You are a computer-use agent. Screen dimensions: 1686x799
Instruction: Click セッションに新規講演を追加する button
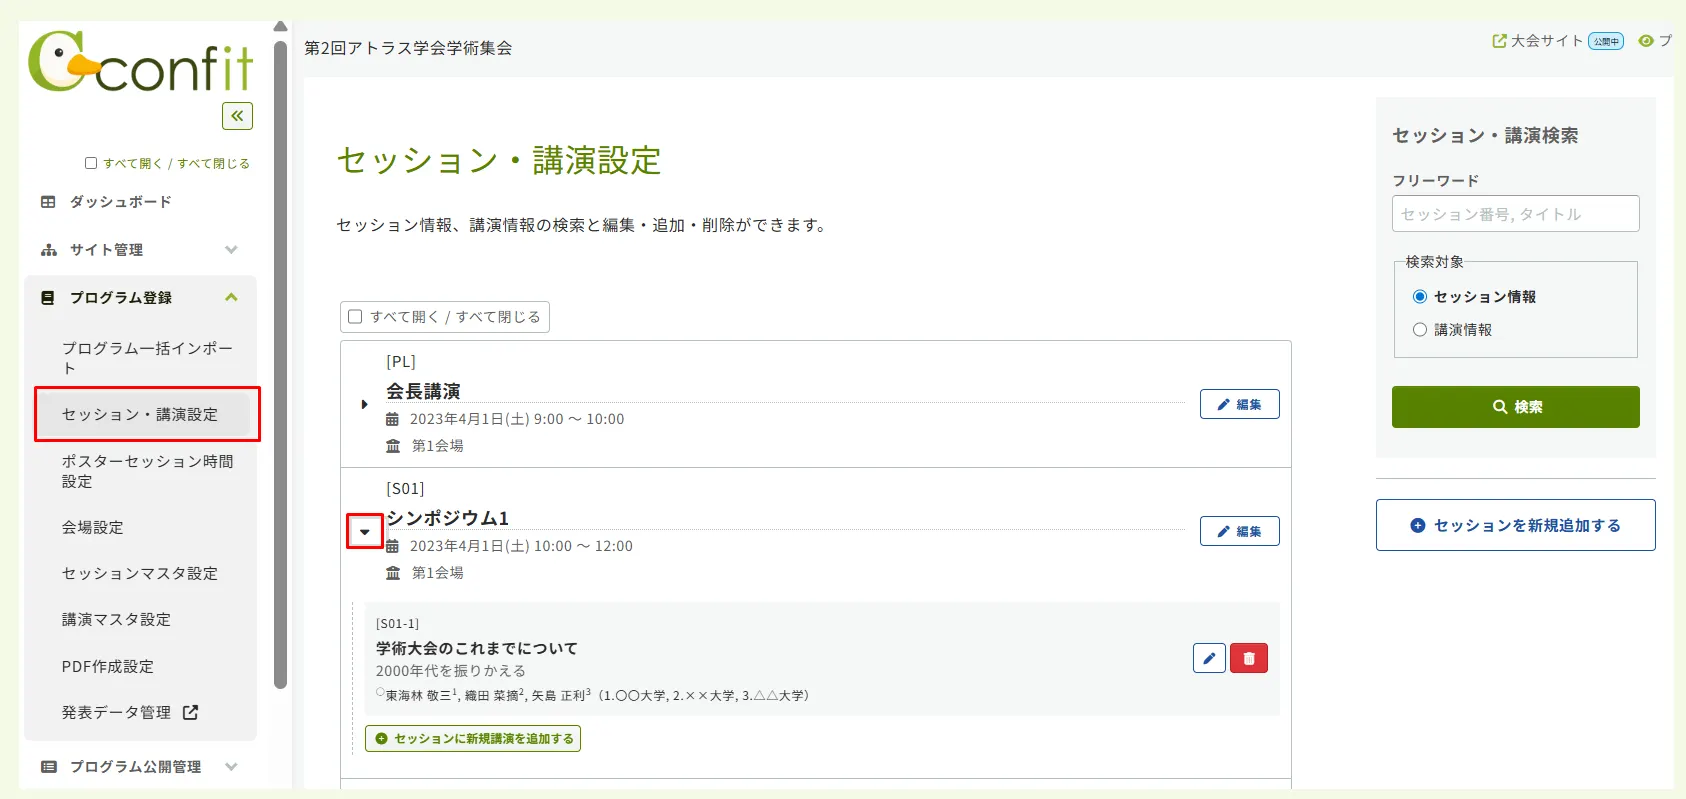click(473, 739)
